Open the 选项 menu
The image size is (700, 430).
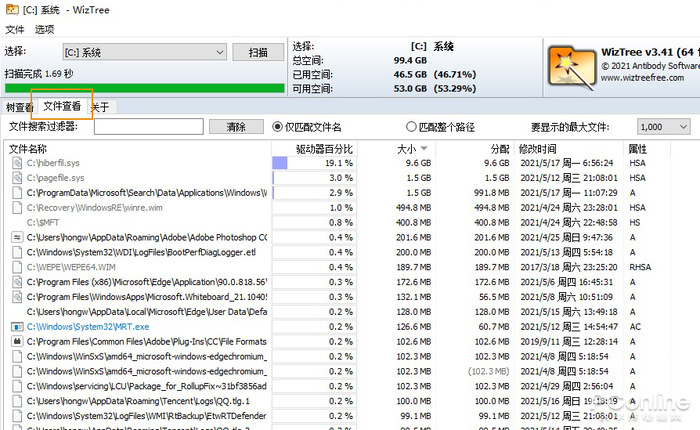pos(44,29)
